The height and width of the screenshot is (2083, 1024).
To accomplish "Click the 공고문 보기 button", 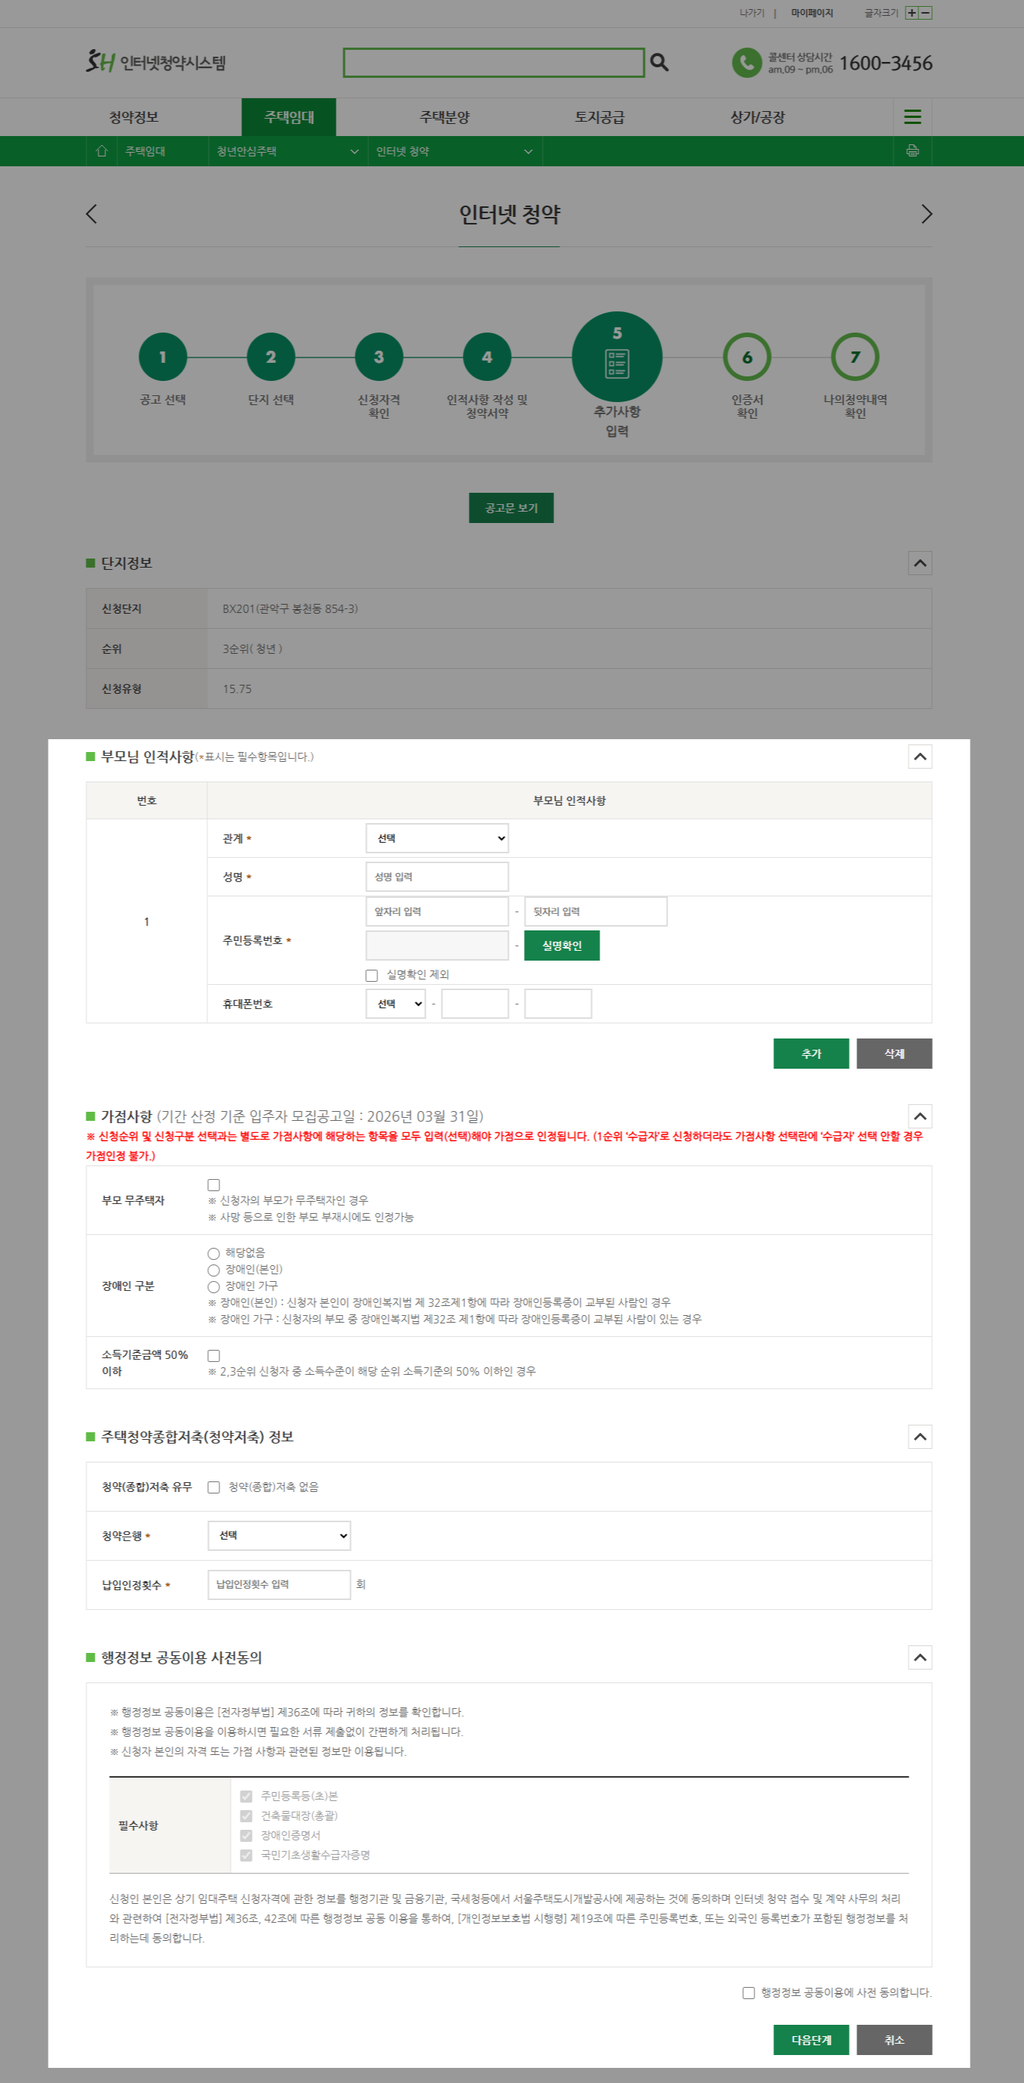I will (511, 508).
